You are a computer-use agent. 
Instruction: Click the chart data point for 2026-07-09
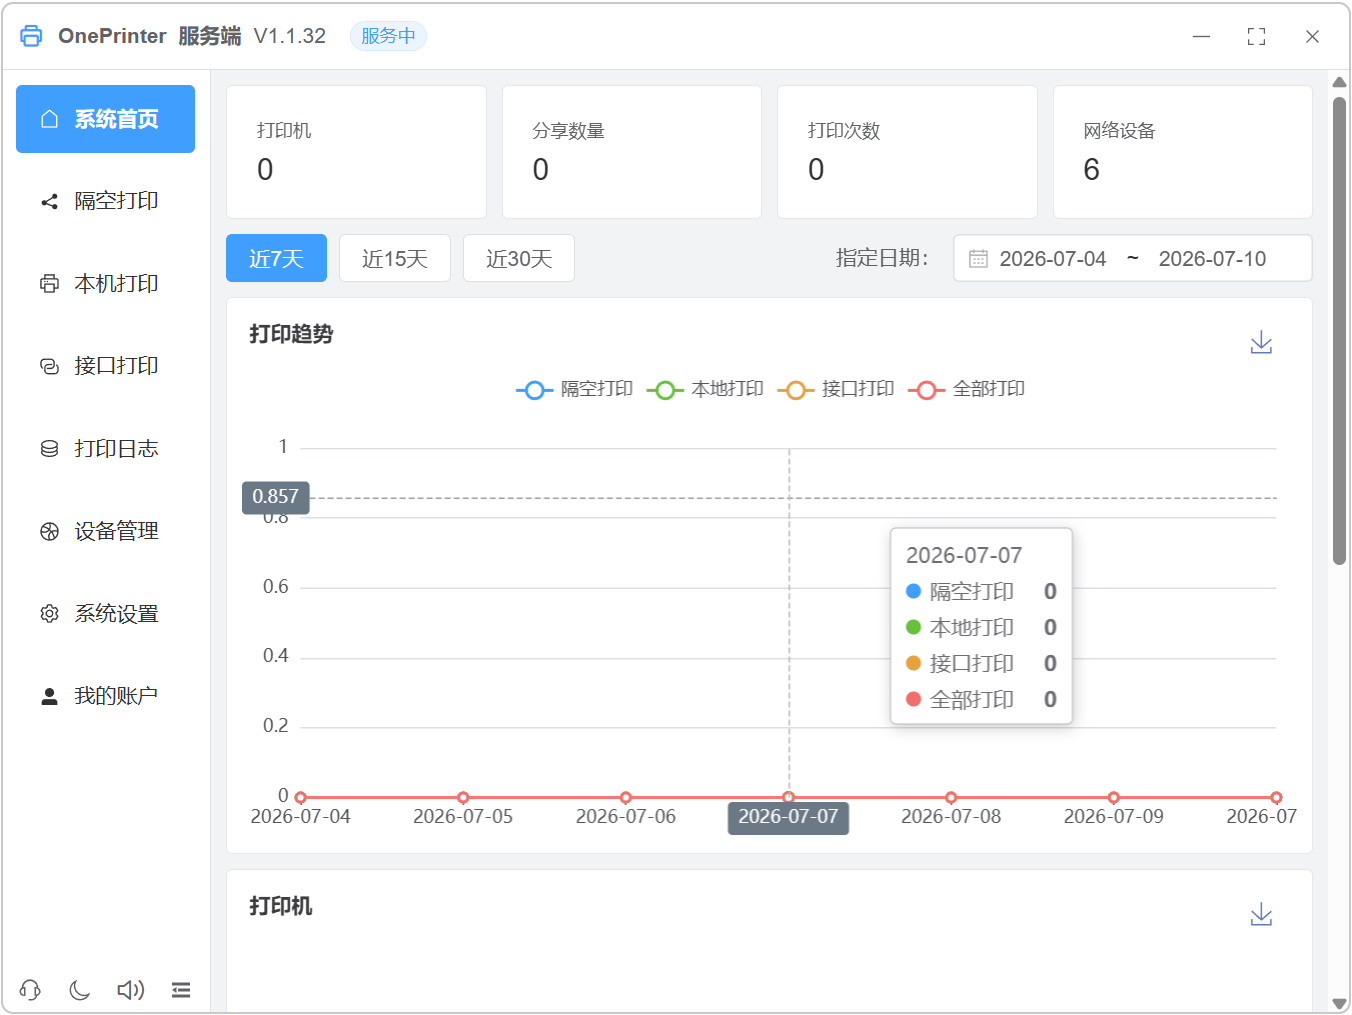1114,798
